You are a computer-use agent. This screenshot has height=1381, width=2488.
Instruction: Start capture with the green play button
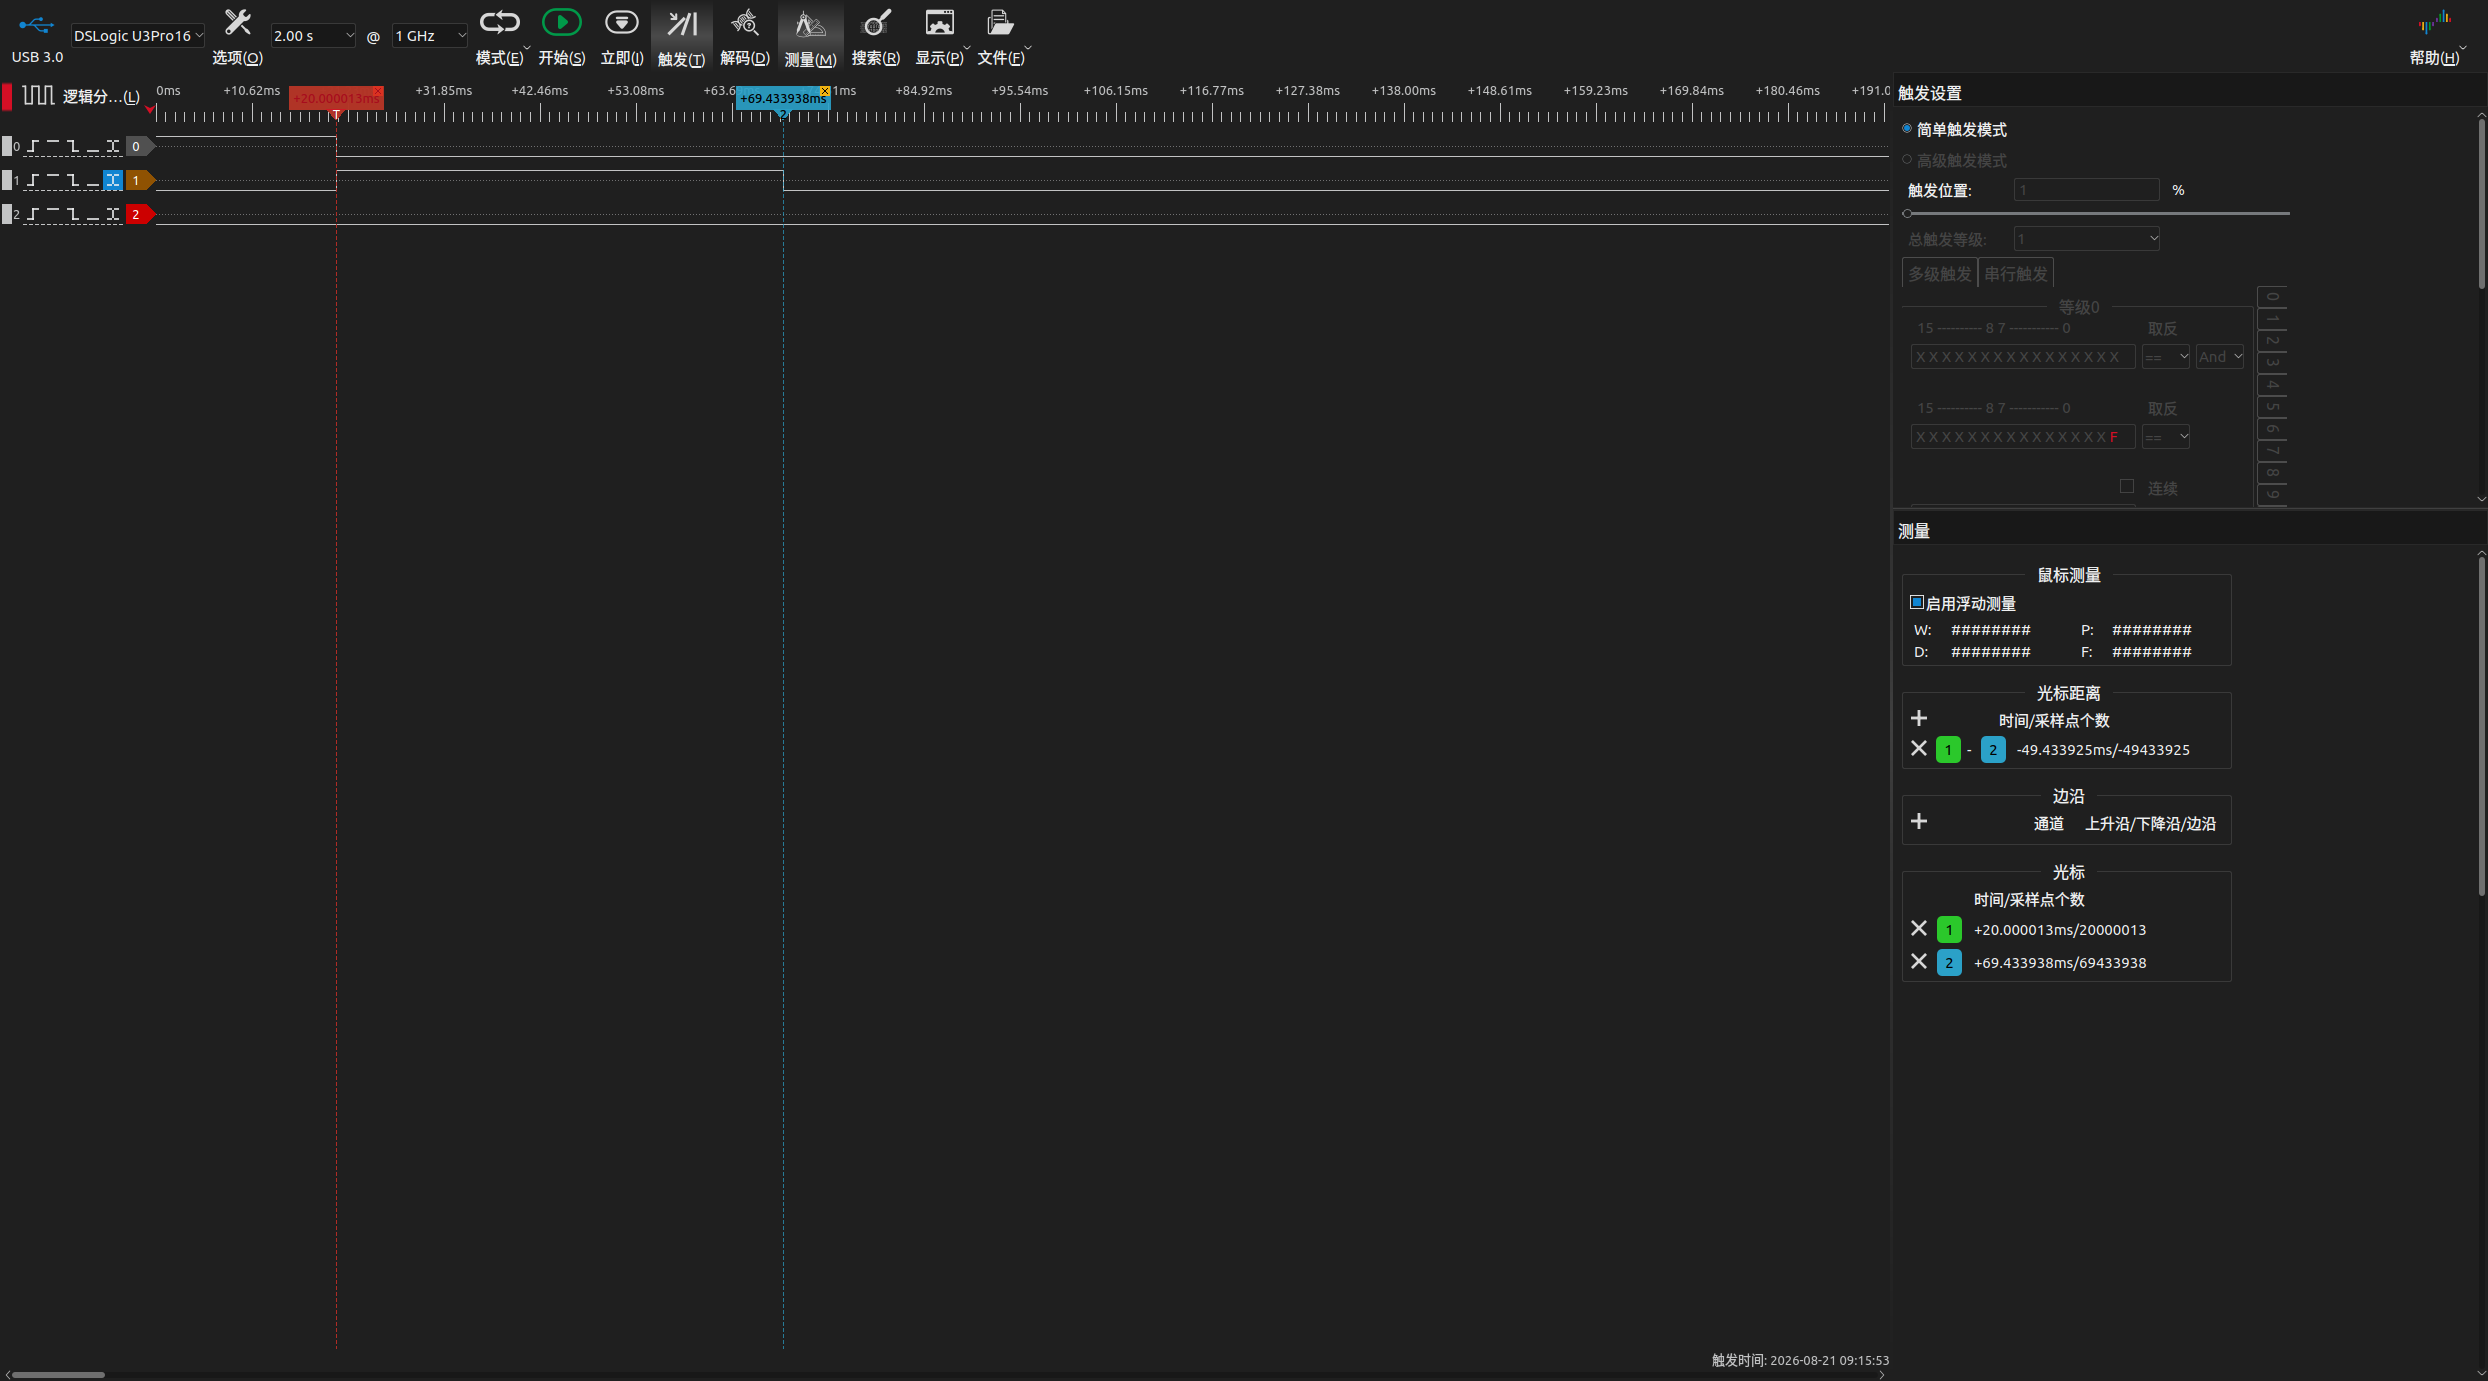tap(561, 23)
